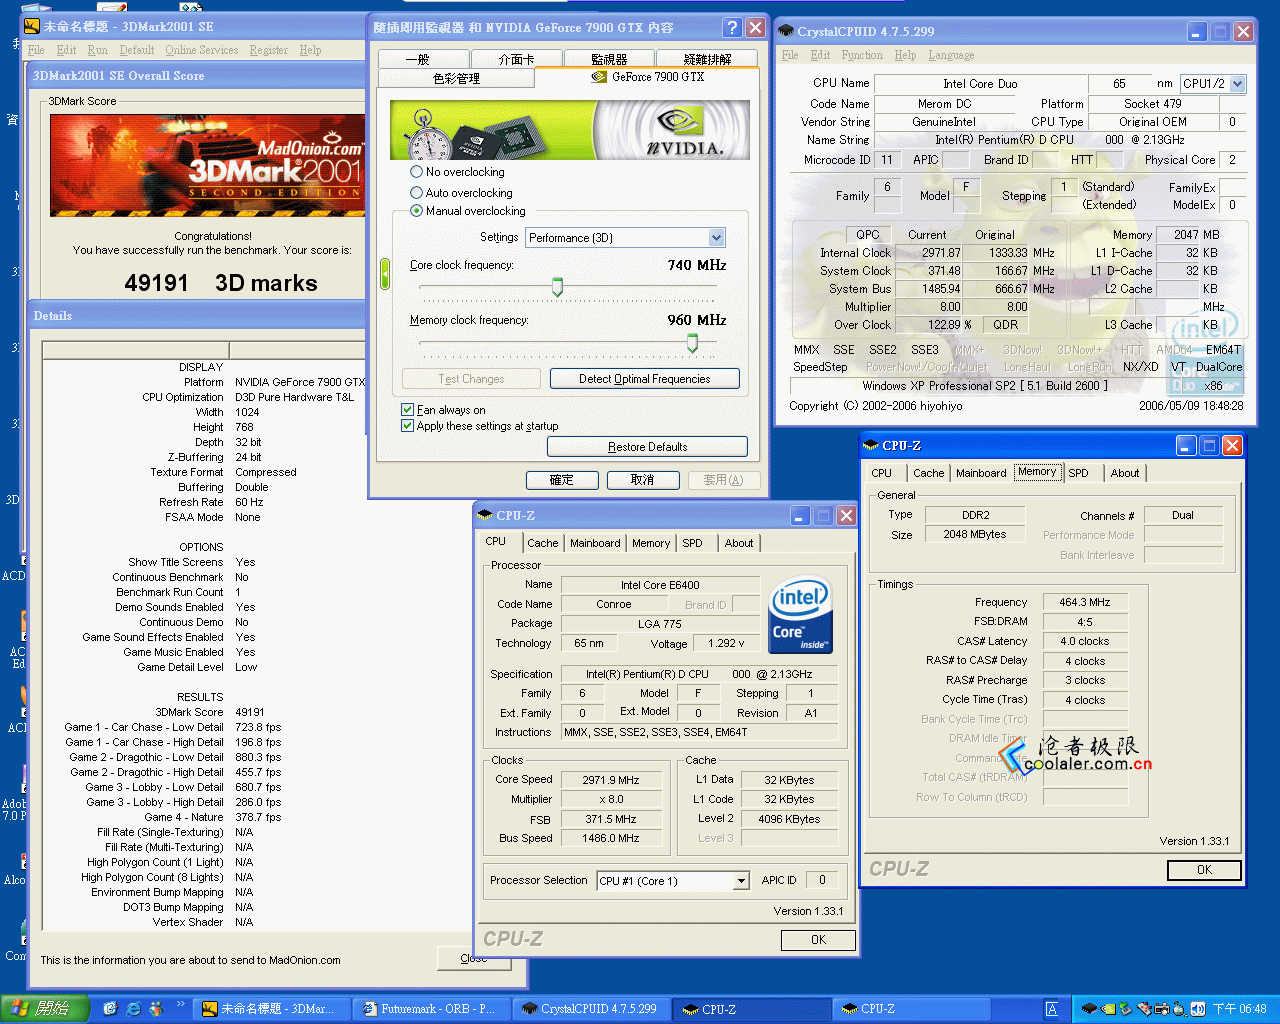Click the system clock showing 06:48

(1239, 1009)
